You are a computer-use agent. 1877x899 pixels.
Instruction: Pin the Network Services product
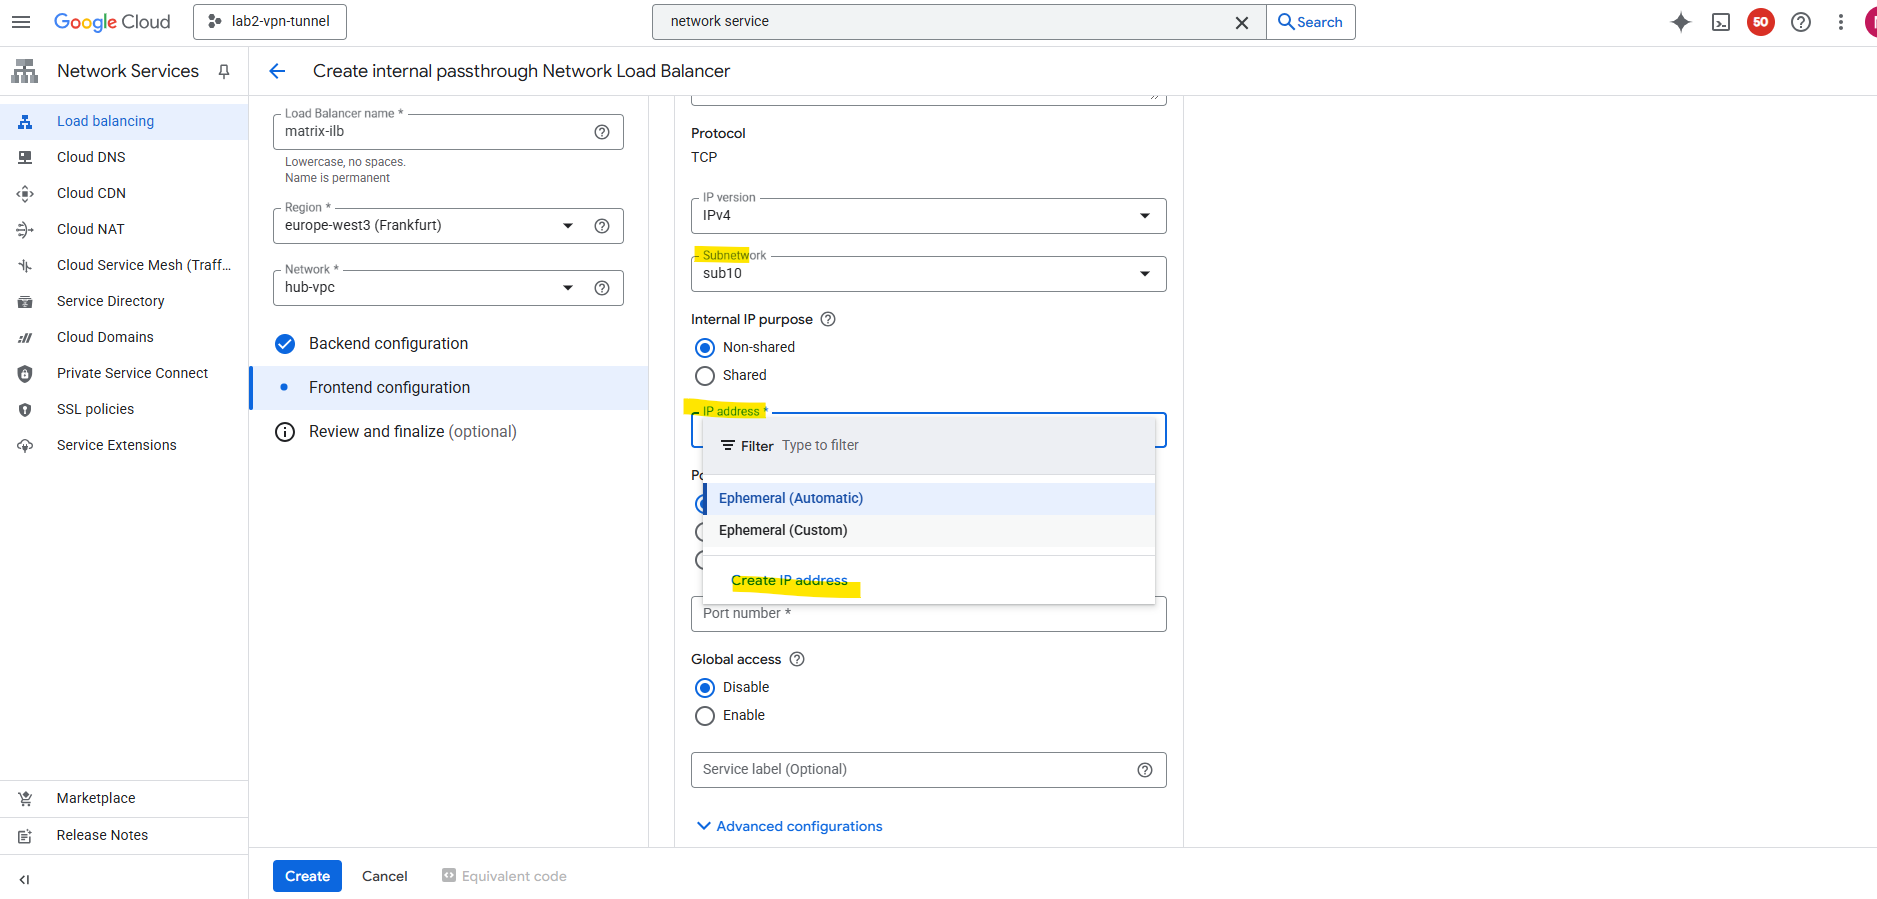click(224, 71)
